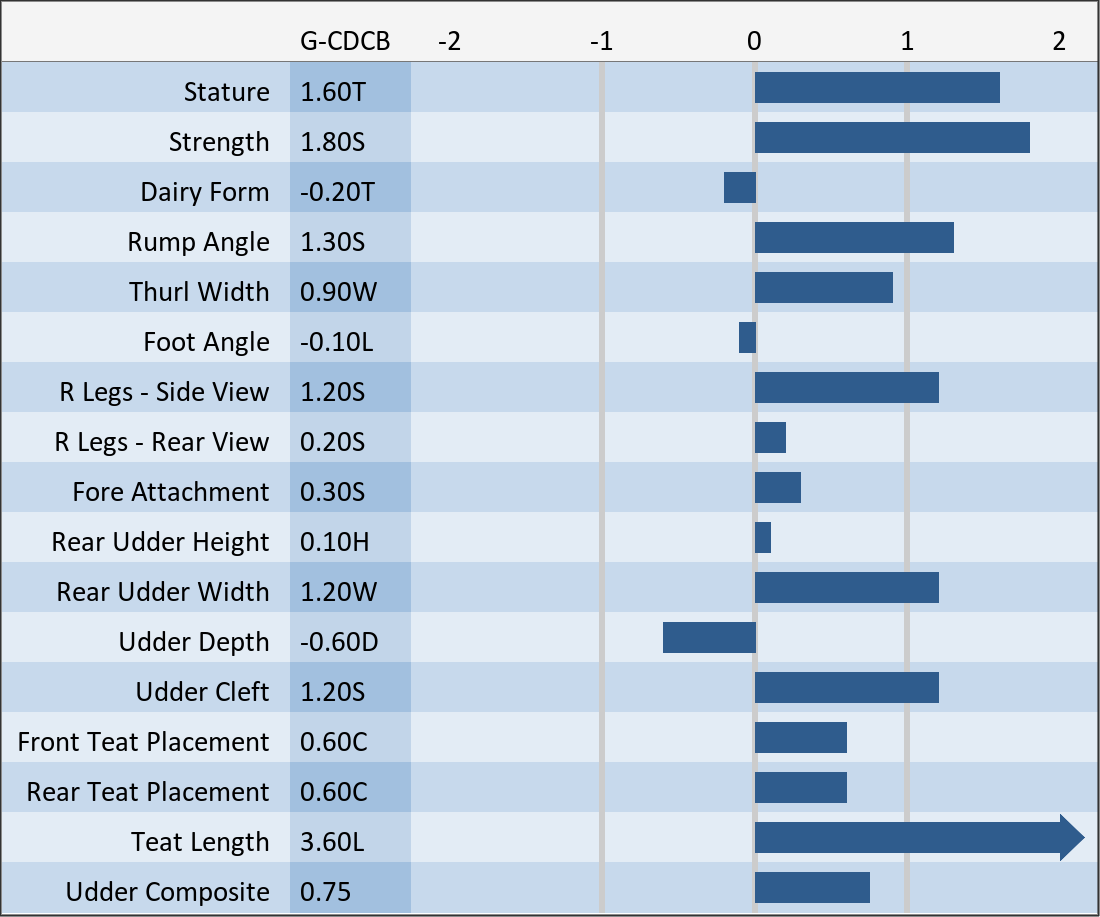Select the Front Teat Placement label
The width and height of the screenshot is (1100, 917).
(143, 742)
